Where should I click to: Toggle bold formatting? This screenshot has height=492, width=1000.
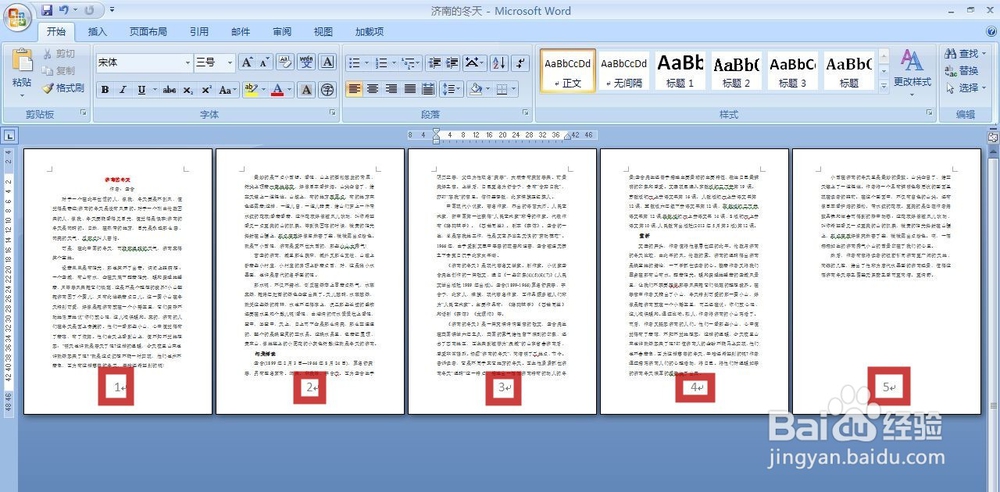105,90
